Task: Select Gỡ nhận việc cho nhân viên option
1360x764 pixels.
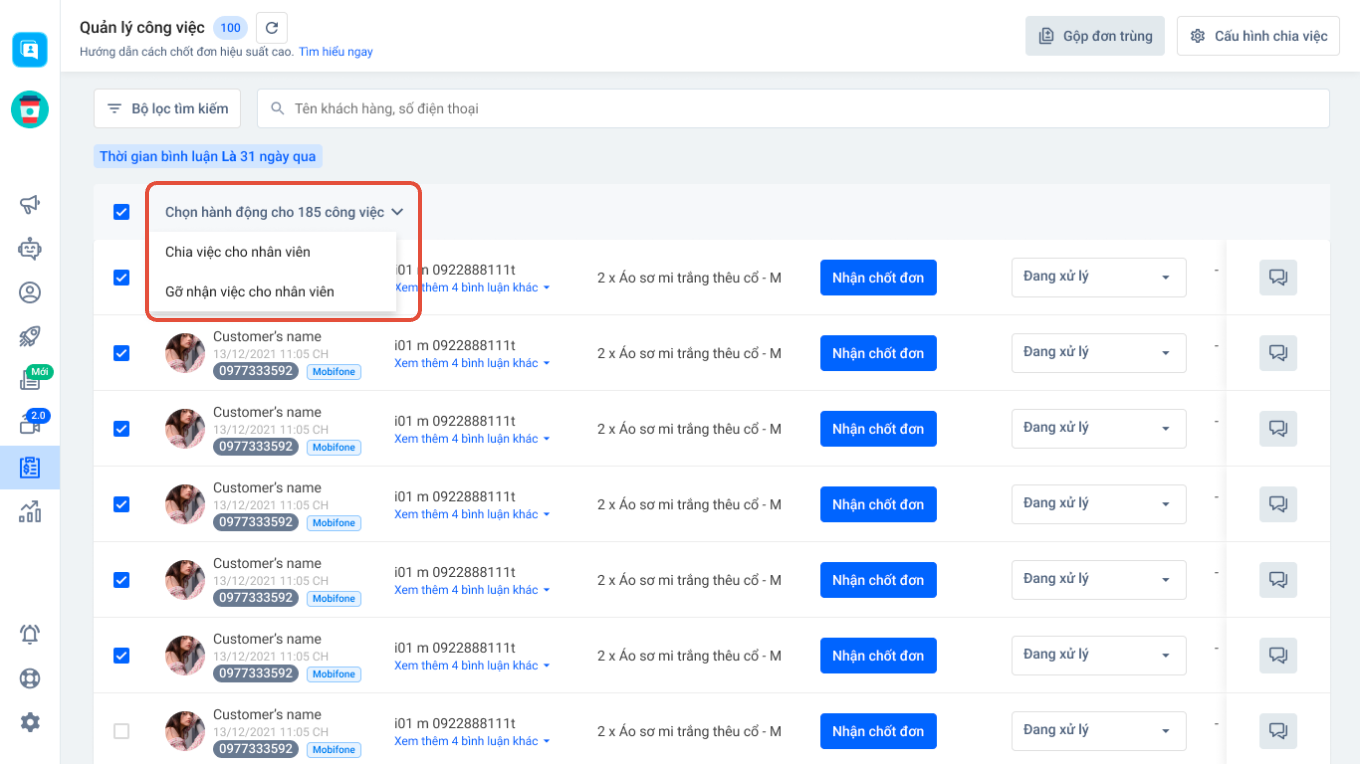Action: point(250,292)
